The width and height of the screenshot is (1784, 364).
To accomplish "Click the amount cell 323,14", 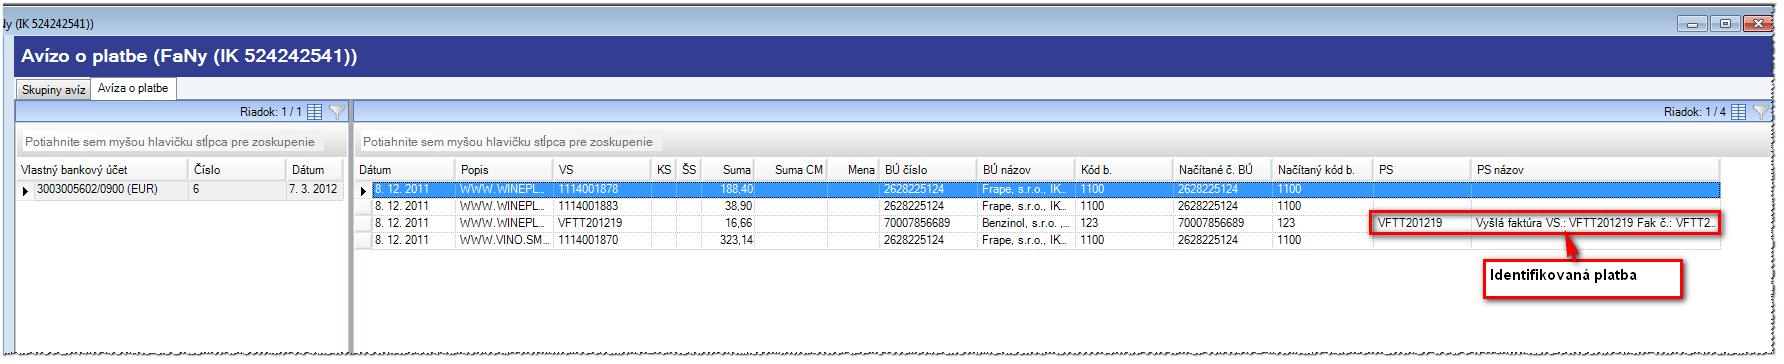I will coord(729,240).
